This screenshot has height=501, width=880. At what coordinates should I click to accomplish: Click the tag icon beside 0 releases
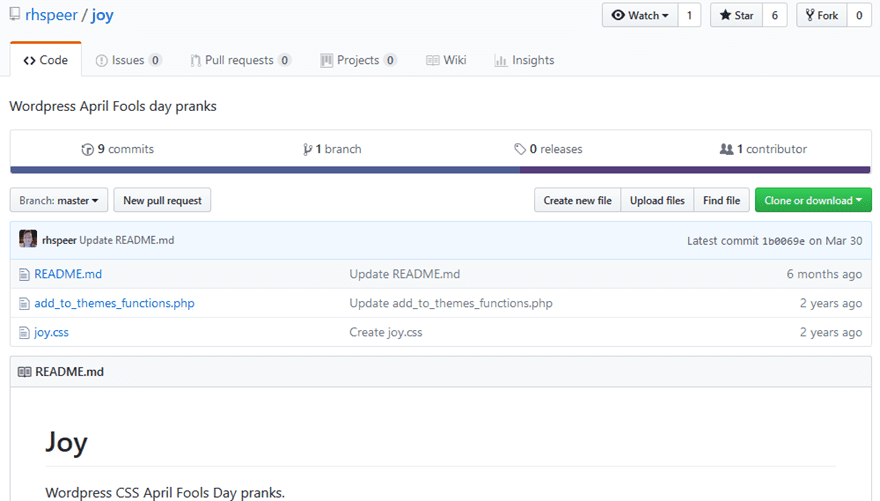click(x=520, y=149)
